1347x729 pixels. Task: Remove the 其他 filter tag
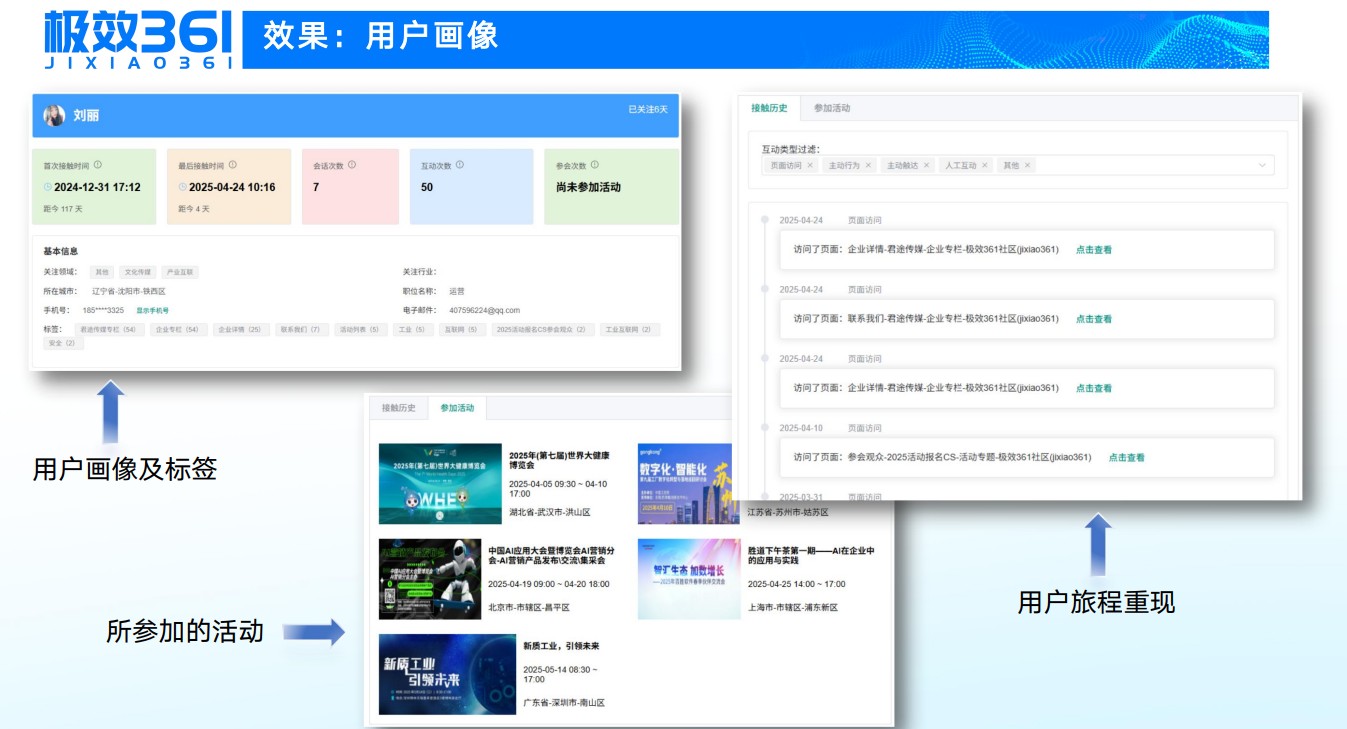coord(1027,165)
